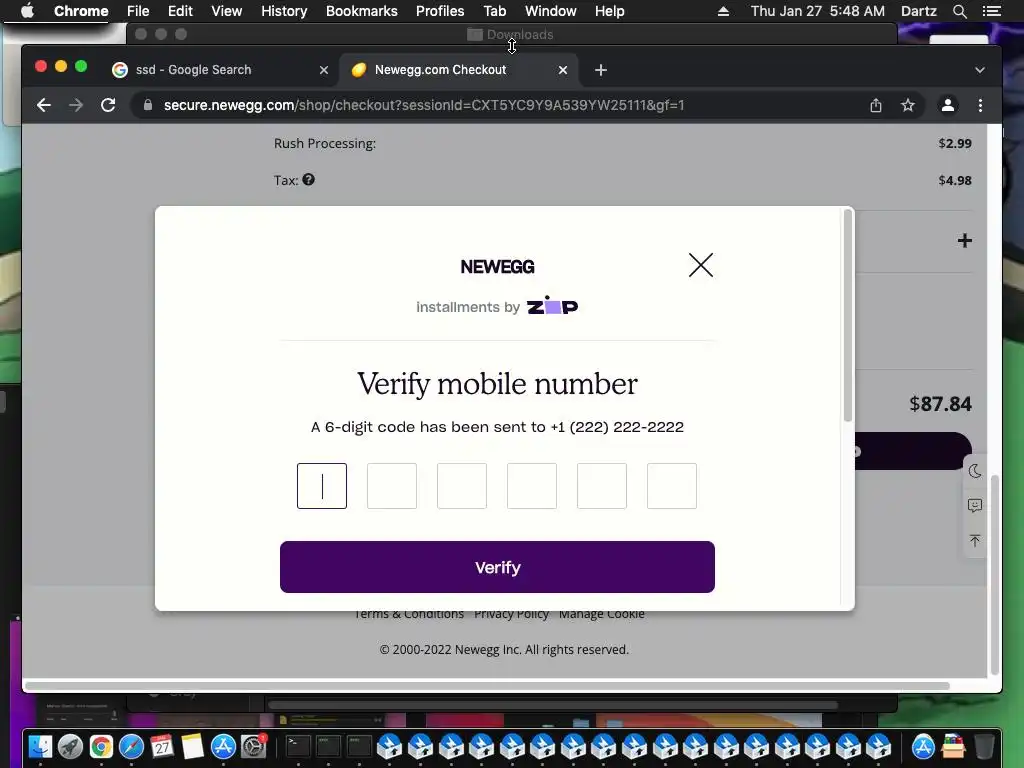Expand the plus sign section in order summary
Viewport: 1024px width, 768px height.
(965, 240)
